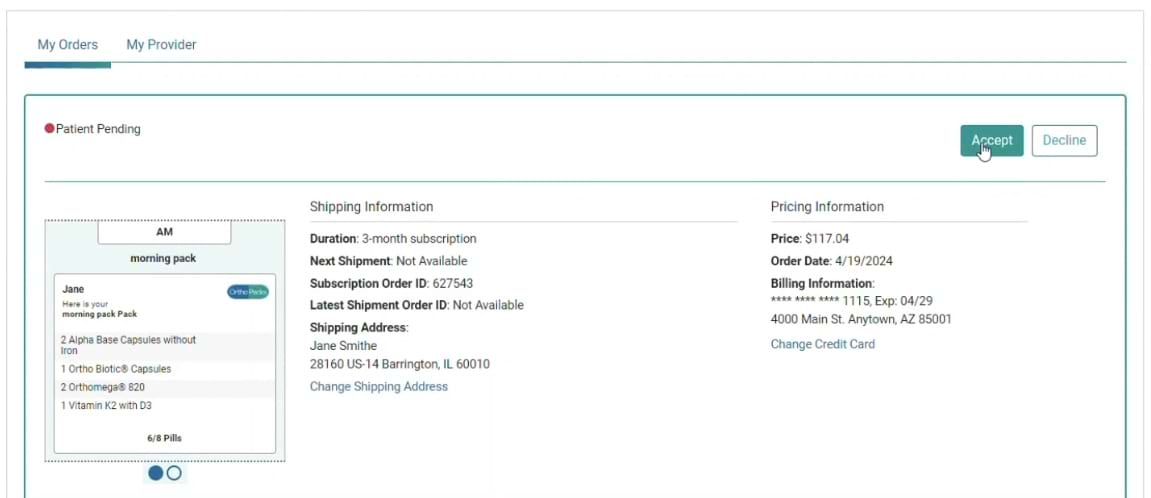This screenshot has width=1151, height=498.
Task: Switch to the My Orders tab
Action: click(x=67, y=45)
